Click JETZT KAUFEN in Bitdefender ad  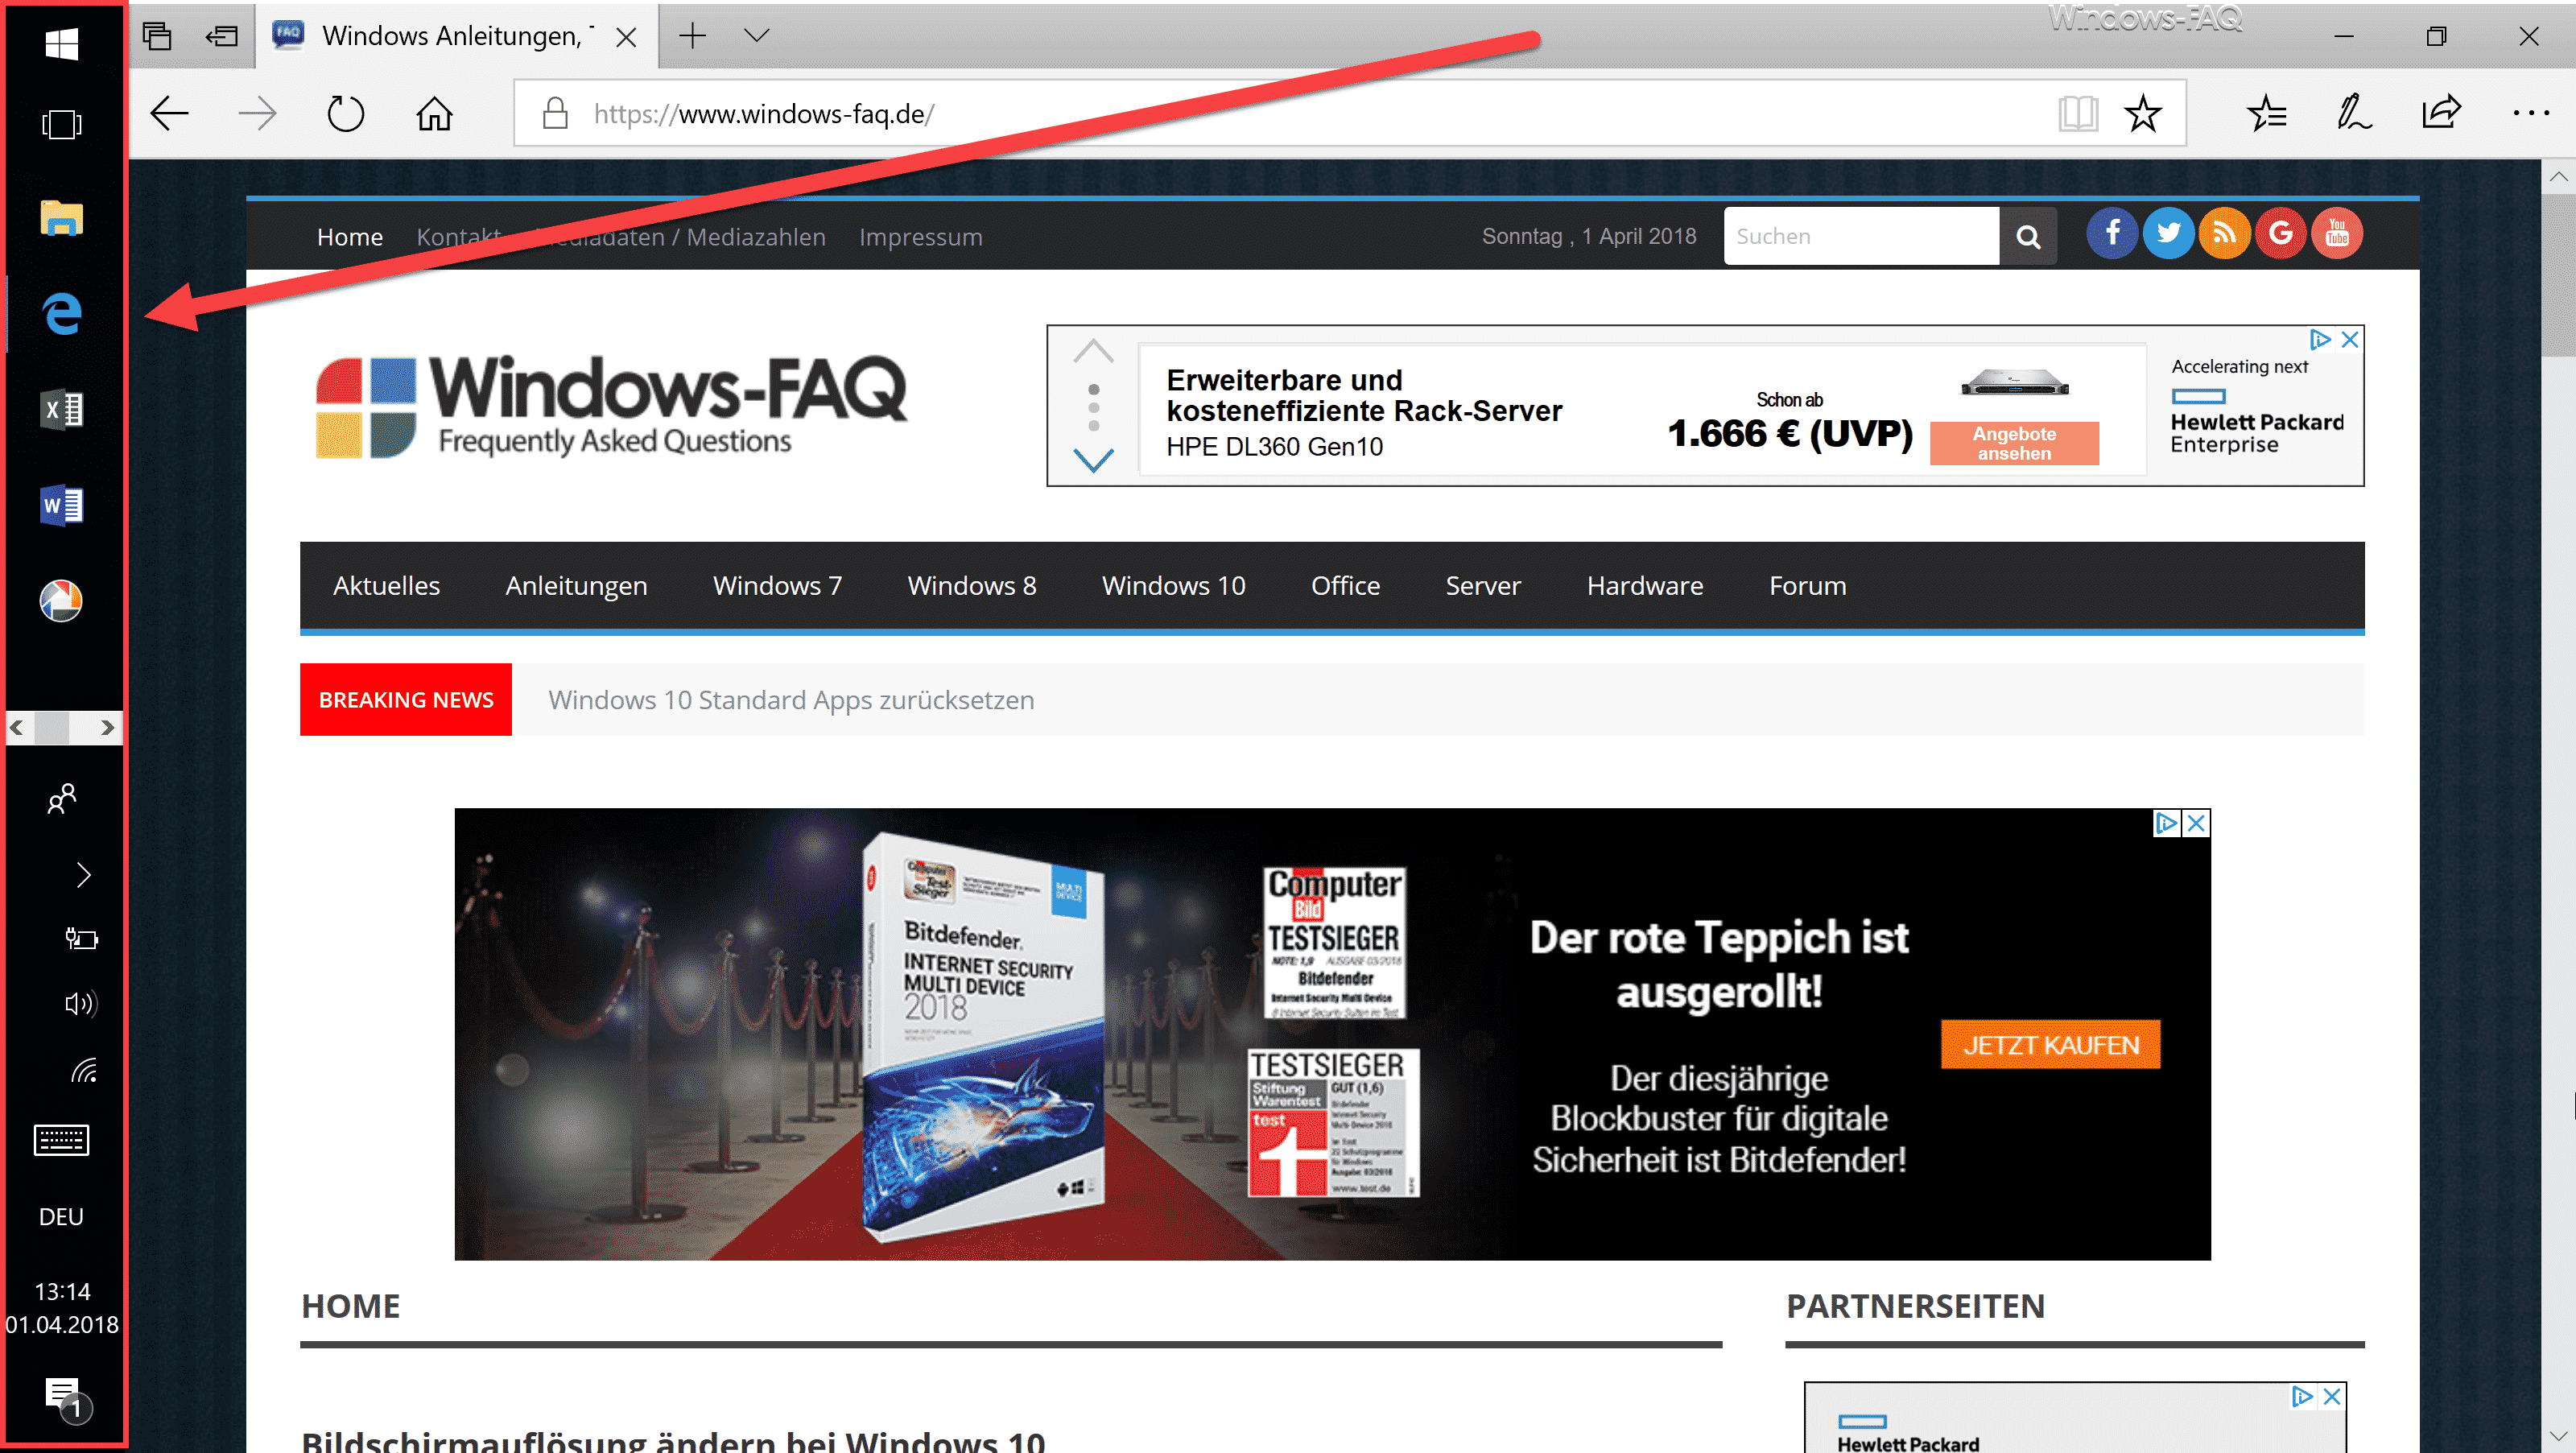[x=2050, y=1045]
